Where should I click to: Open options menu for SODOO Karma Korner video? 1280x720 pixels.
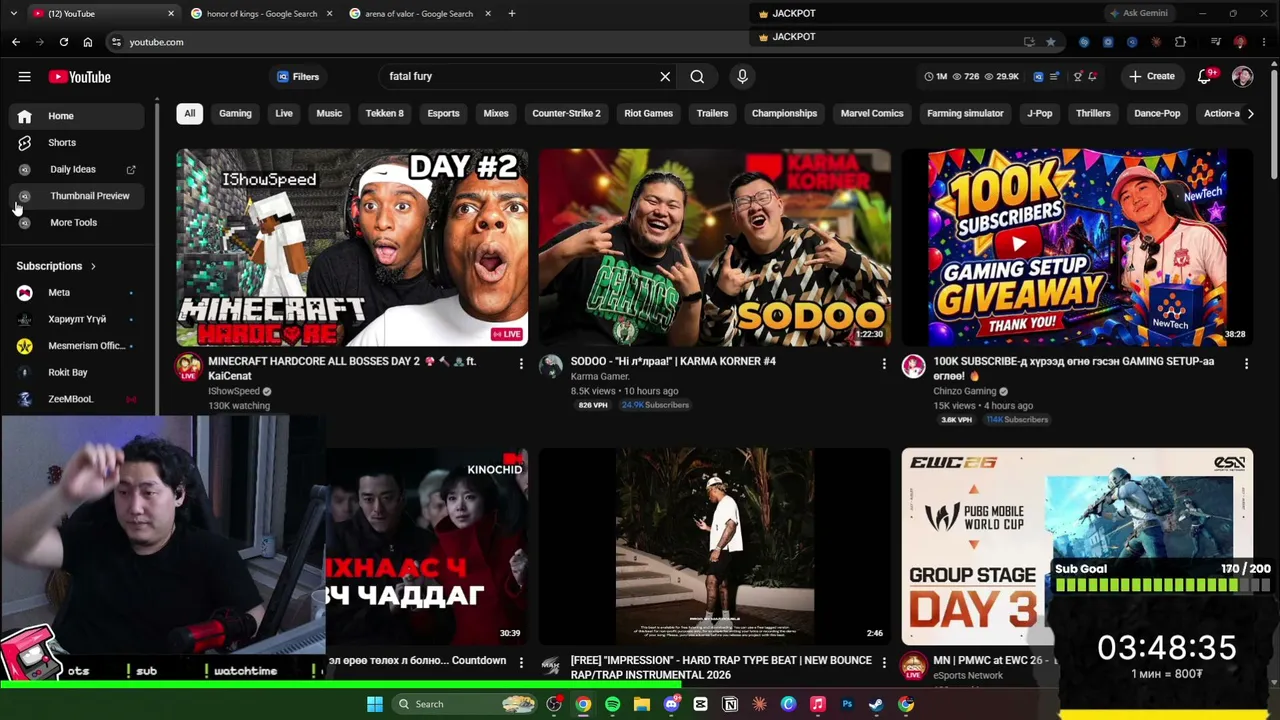884,364
